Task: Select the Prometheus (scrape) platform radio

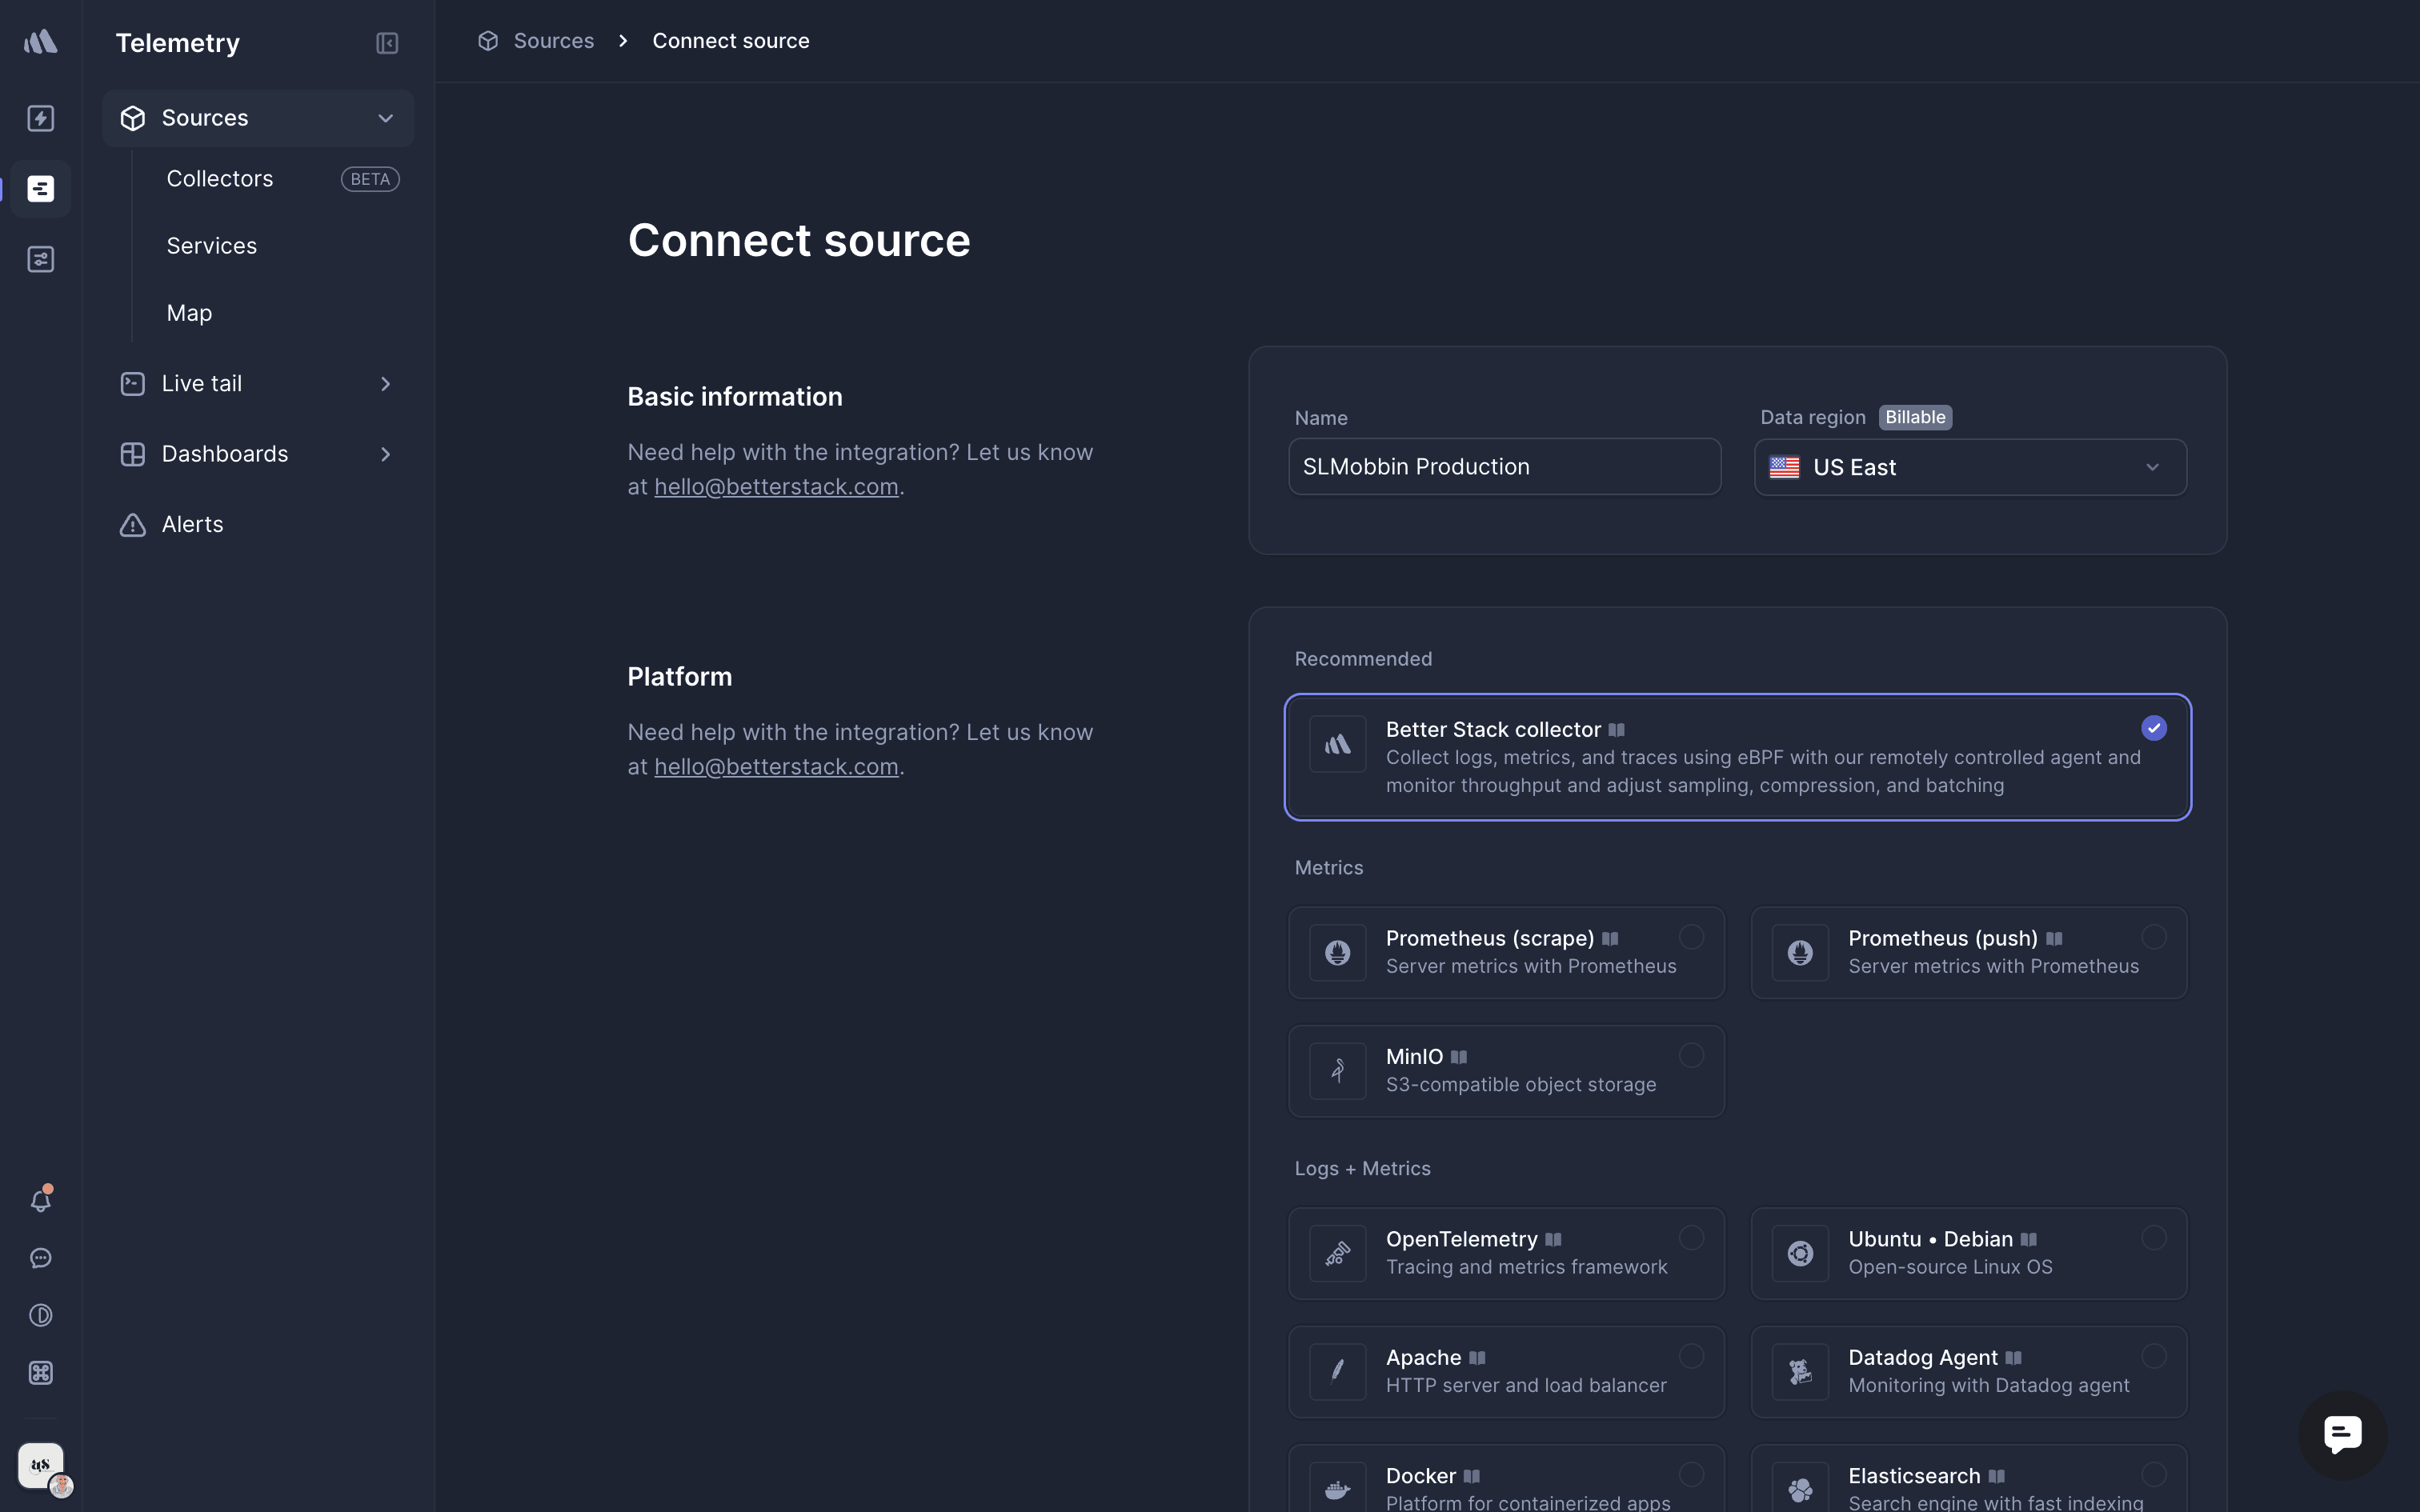Action: [1691, 937]
